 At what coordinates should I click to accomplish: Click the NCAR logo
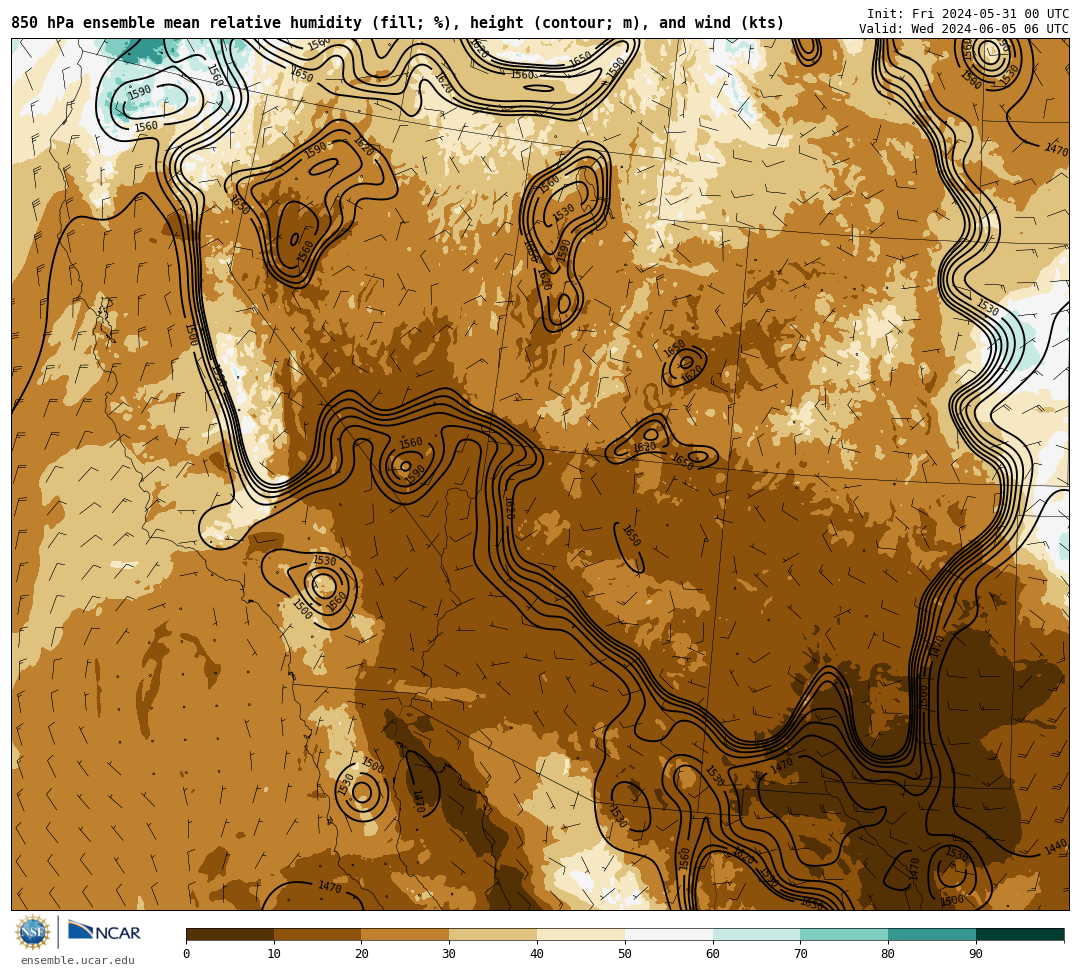[105, 932]
